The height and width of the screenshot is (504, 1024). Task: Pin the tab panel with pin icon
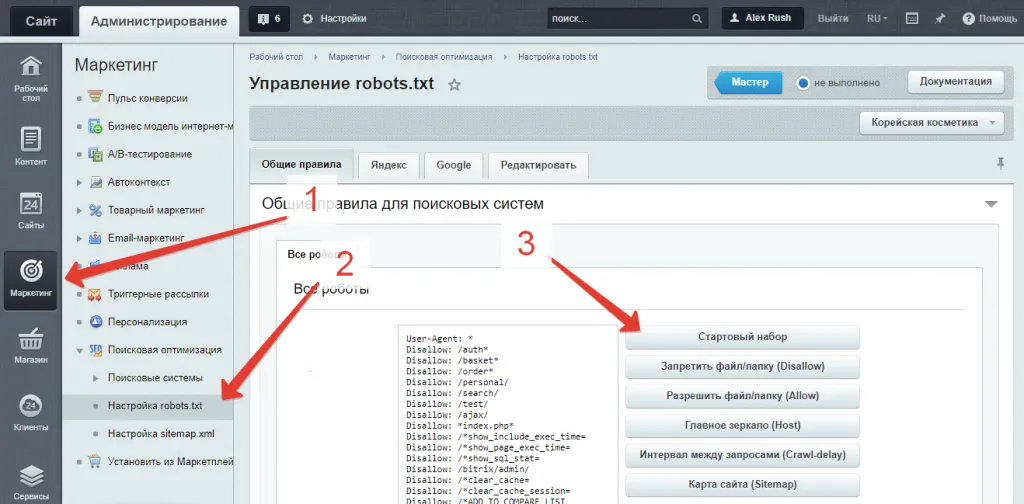coord(1000,163)
